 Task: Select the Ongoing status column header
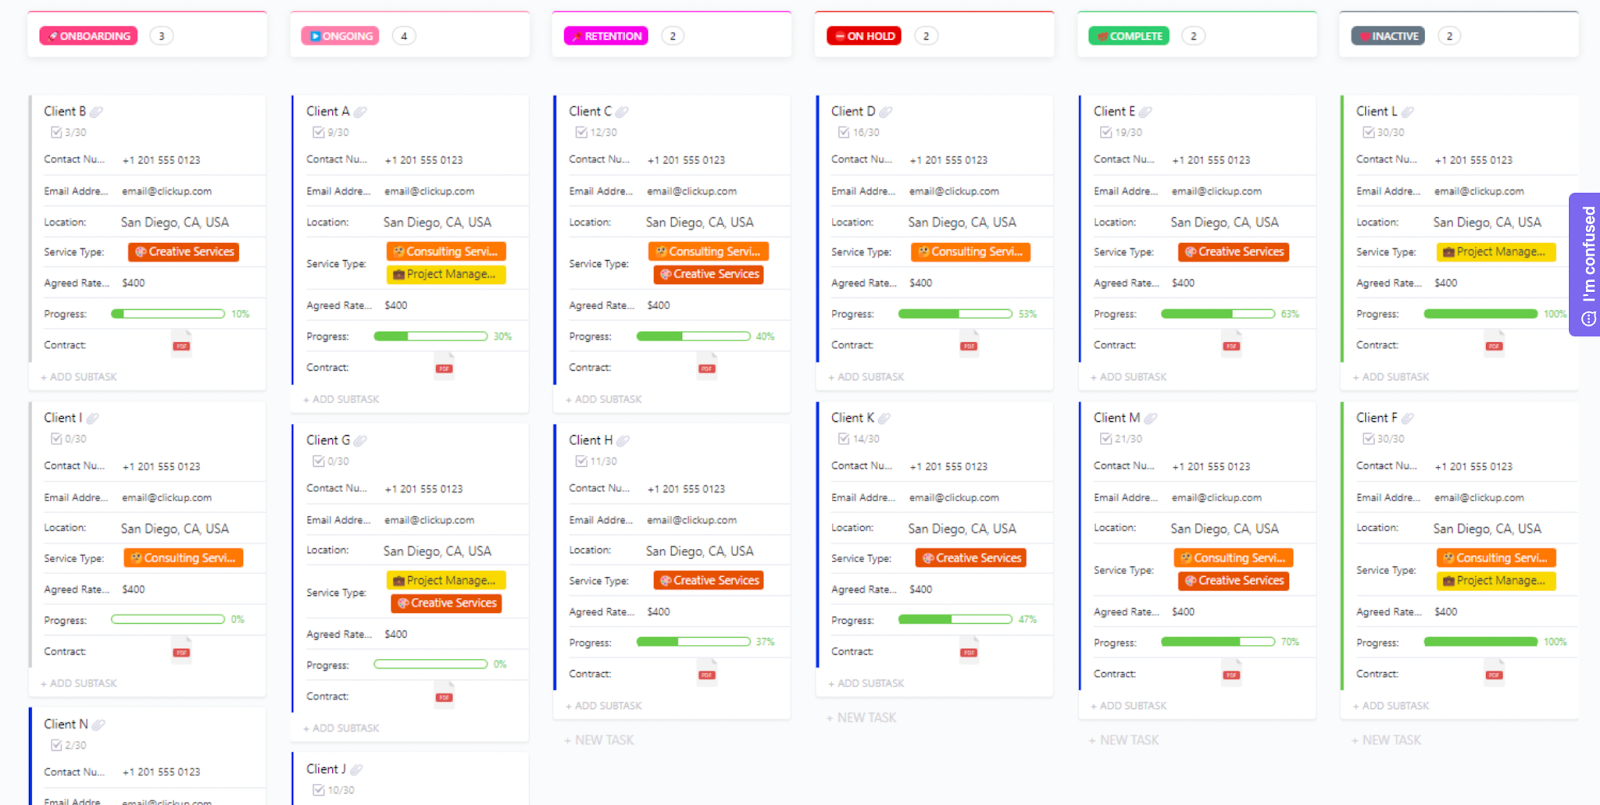[x=340, y=36]
